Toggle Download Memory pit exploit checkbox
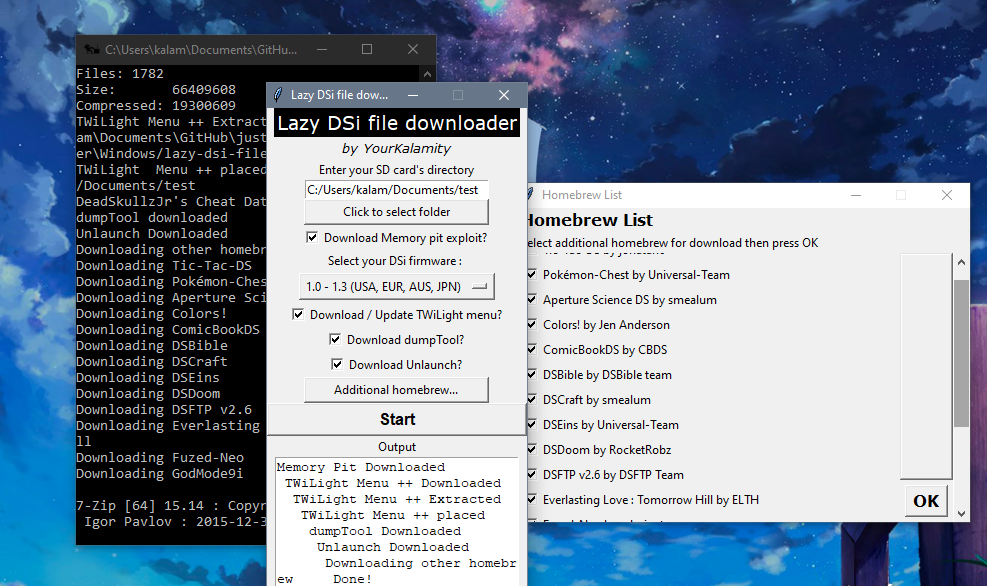 (x=313, y=238)
